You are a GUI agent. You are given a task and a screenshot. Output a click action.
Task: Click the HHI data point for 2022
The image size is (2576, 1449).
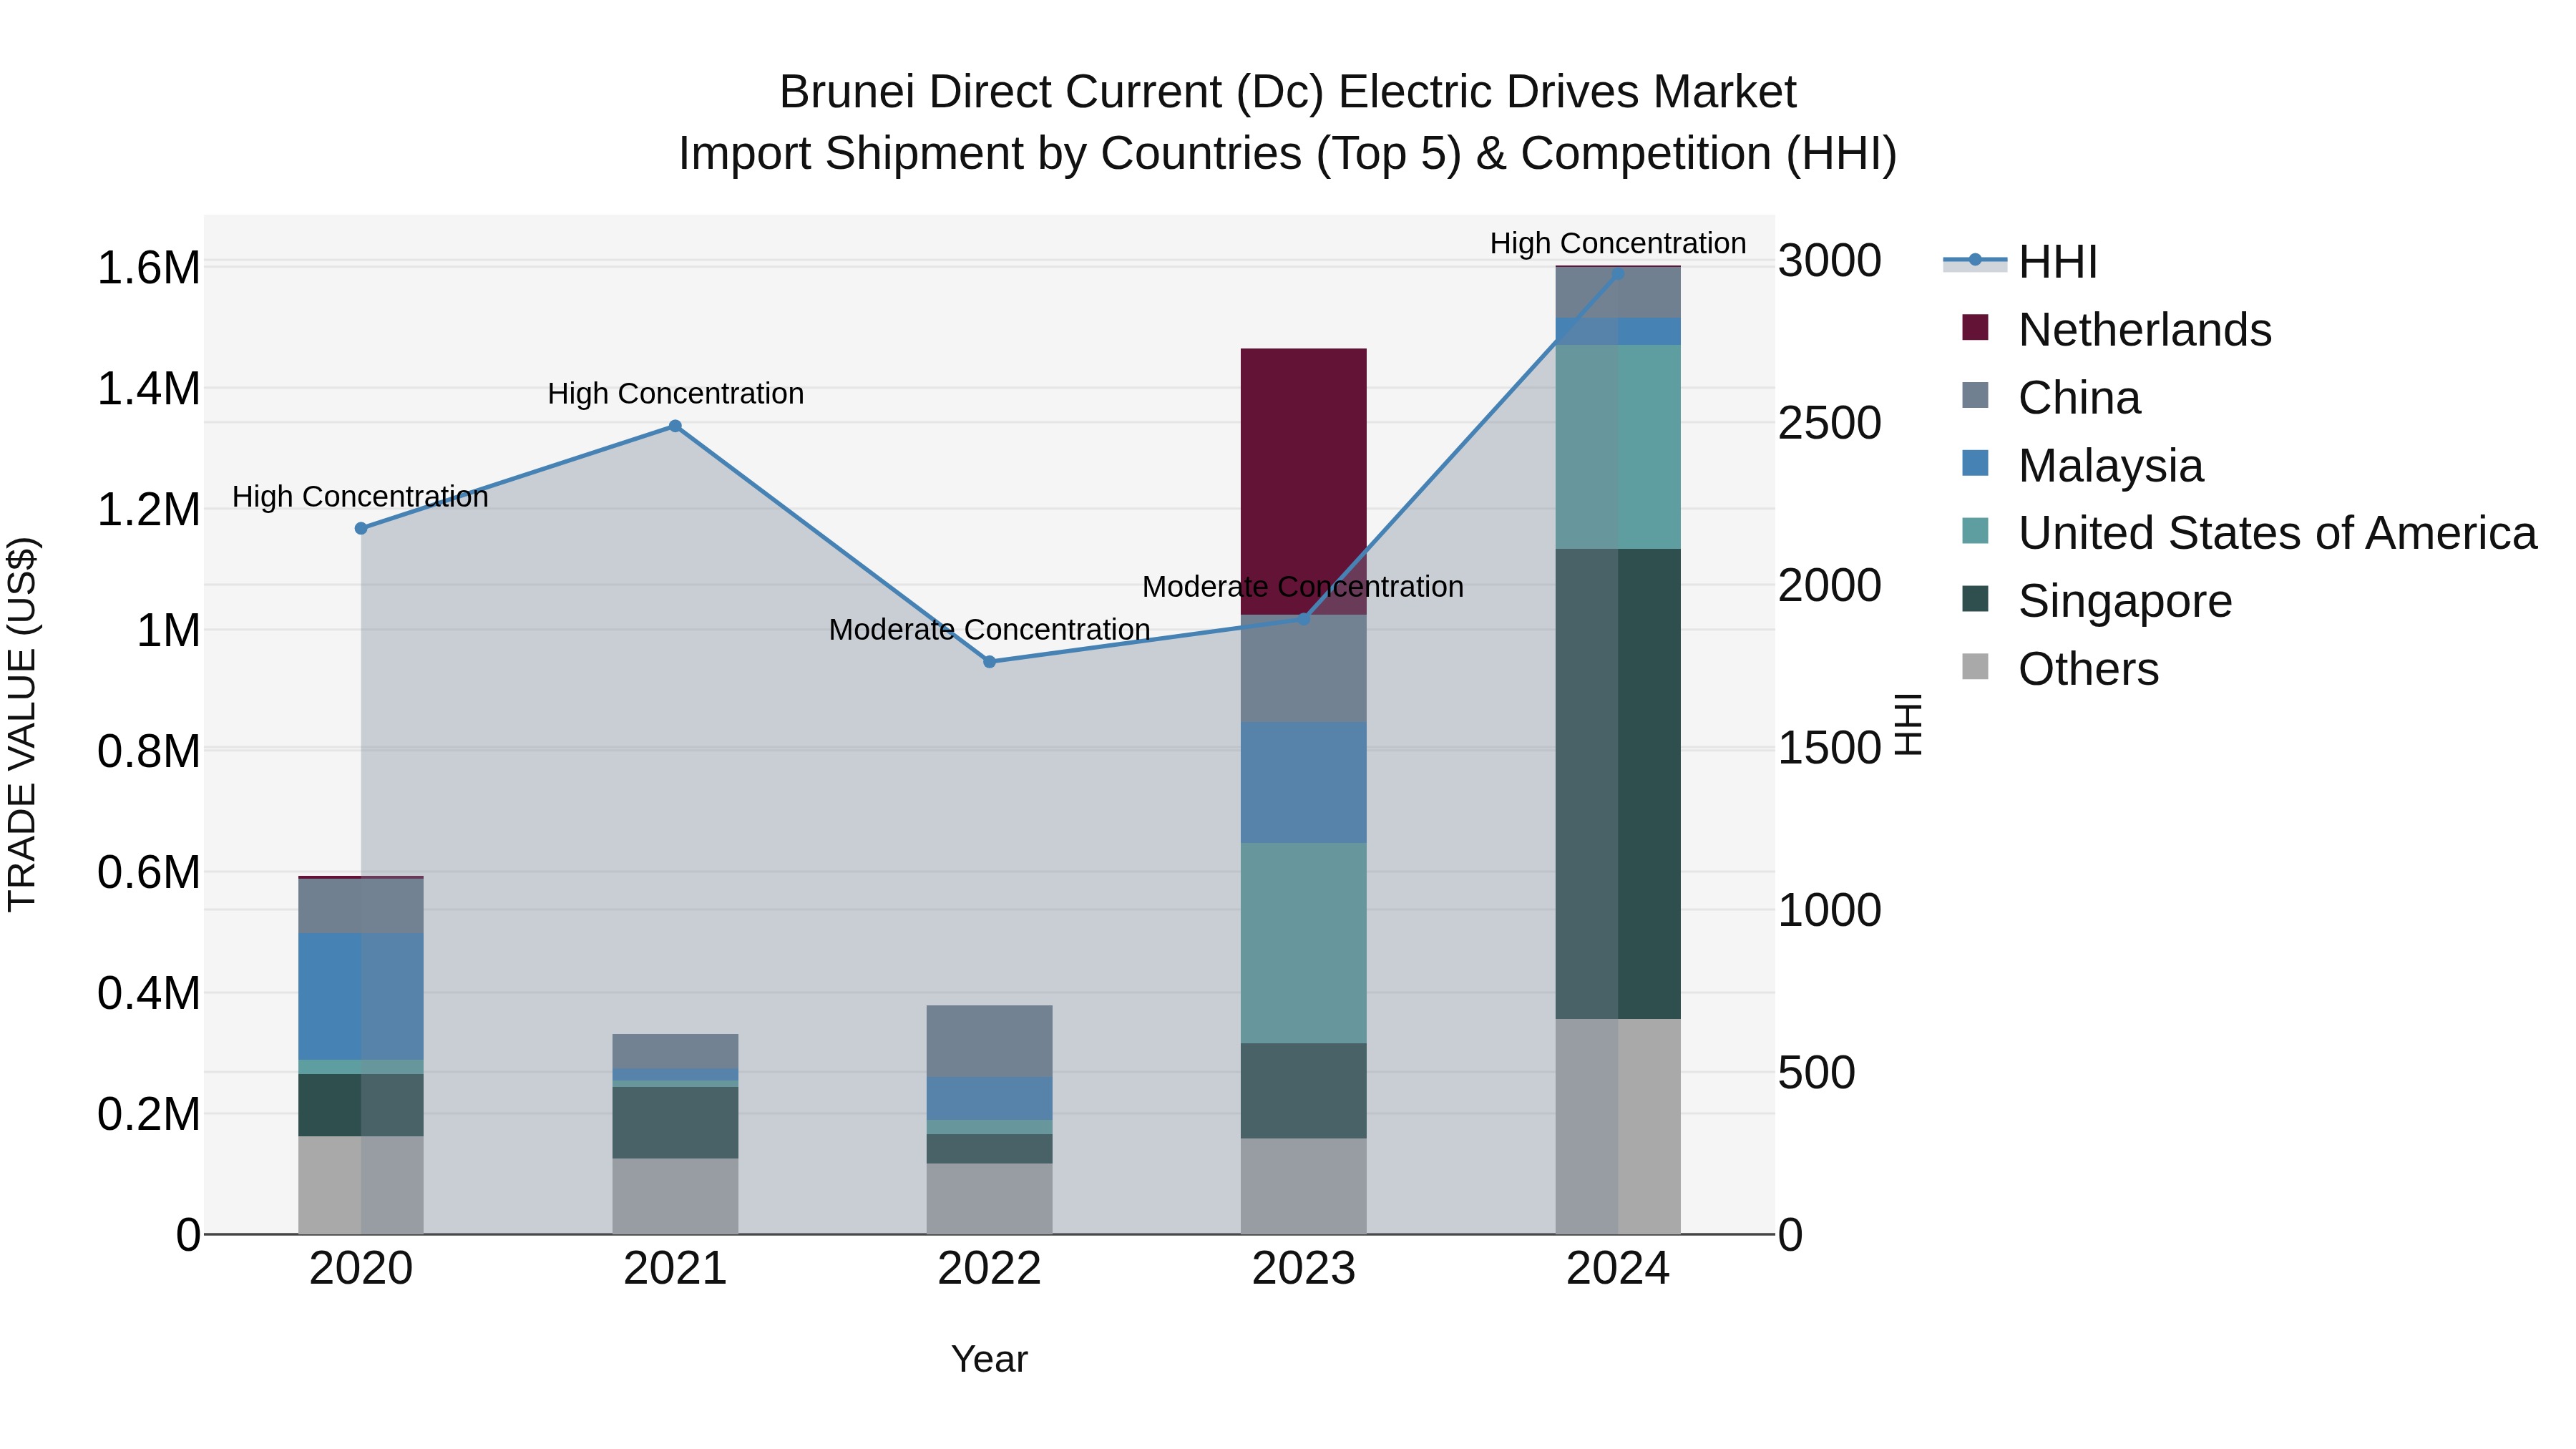[989, 662]
